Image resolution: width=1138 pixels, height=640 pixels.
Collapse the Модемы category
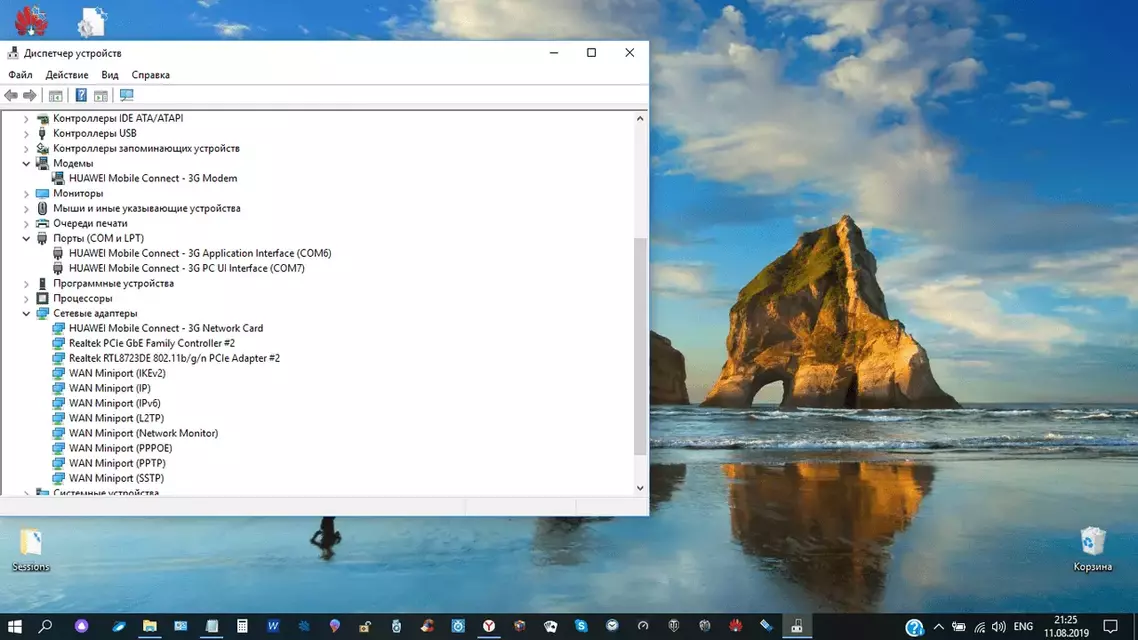click(x=27, y=163)
